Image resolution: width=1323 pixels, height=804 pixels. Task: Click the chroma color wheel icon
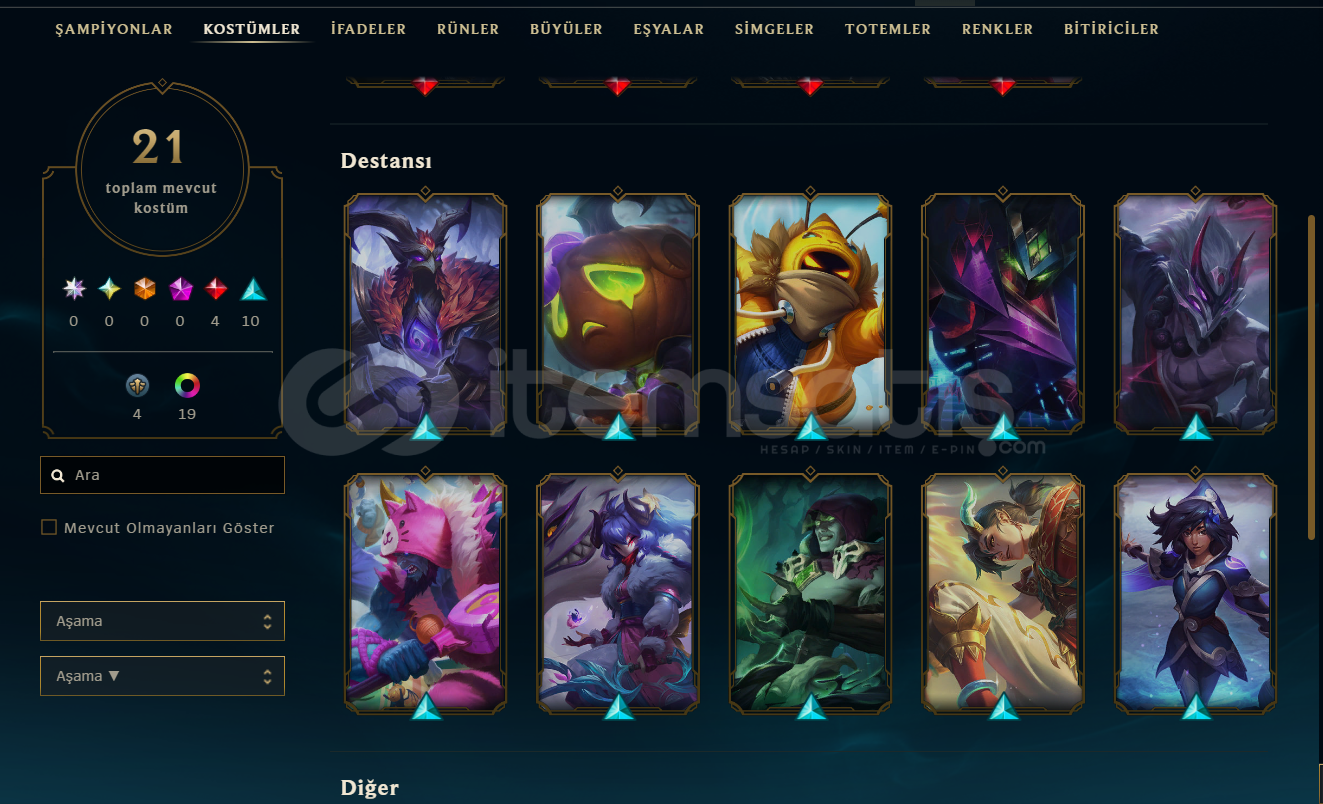(x=187, y=385)
